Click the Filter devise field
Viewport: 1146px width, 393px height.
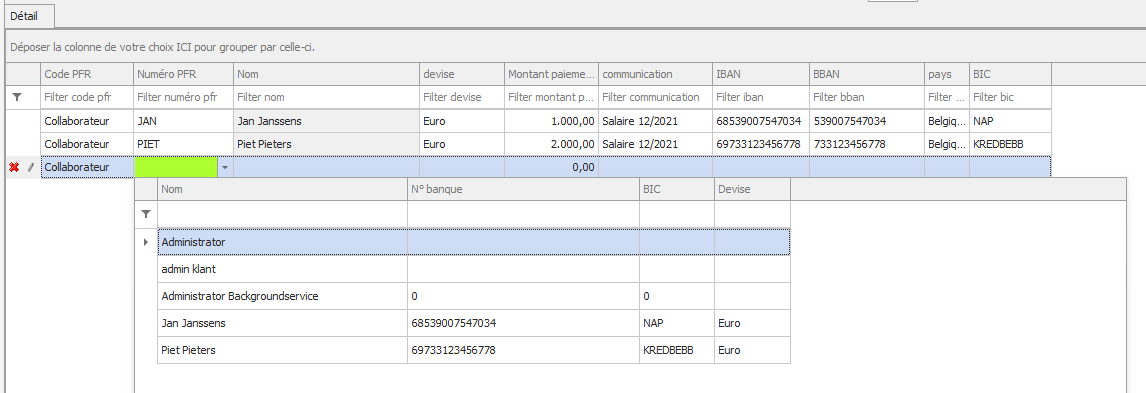coord(462,96)
